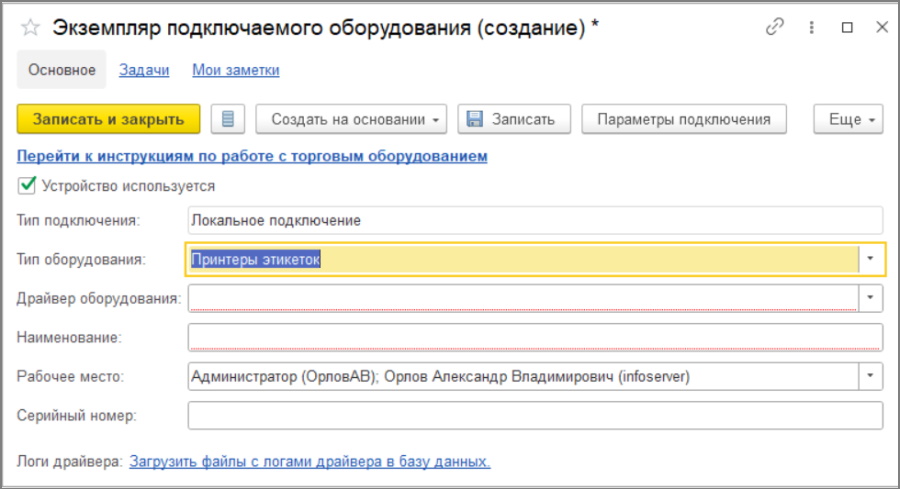Click the Записать и закрыть button
The height and width of the screenshot is (489, 900).
108,119
